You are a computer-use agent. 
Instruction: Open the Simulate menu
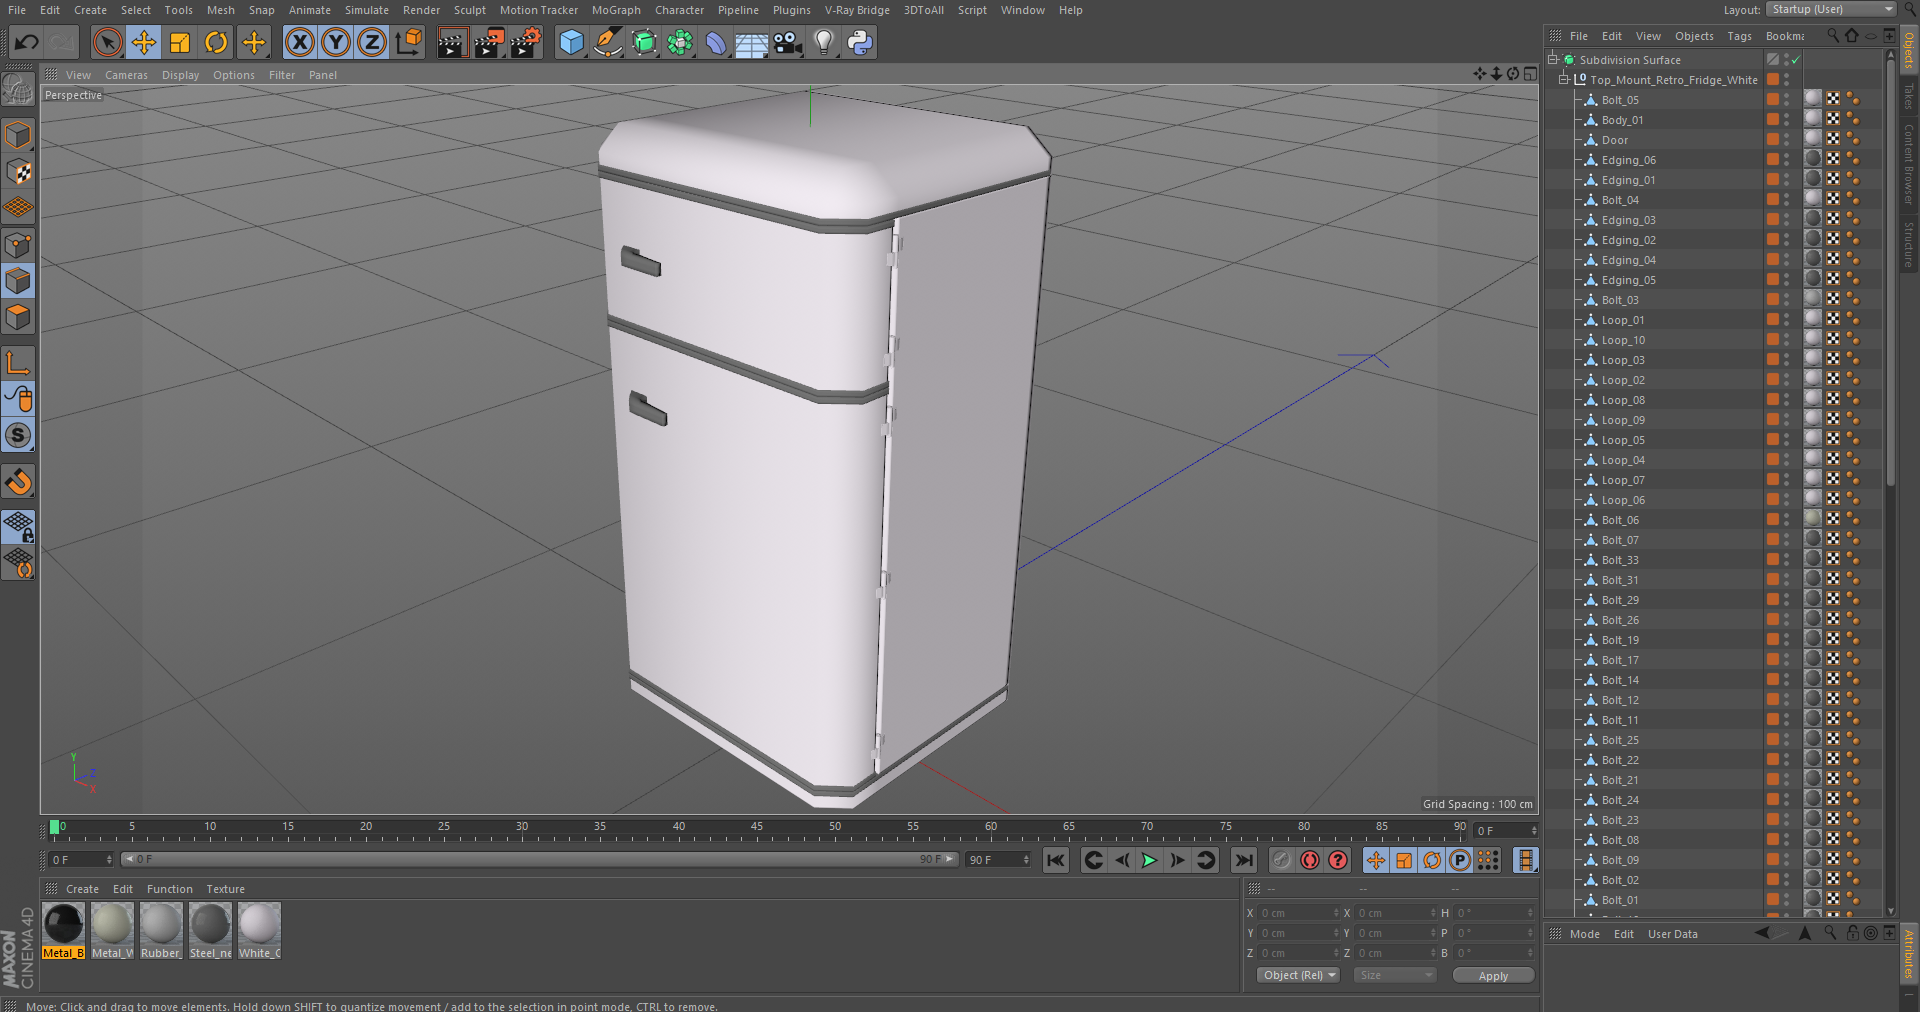click(x=367, y=10)
